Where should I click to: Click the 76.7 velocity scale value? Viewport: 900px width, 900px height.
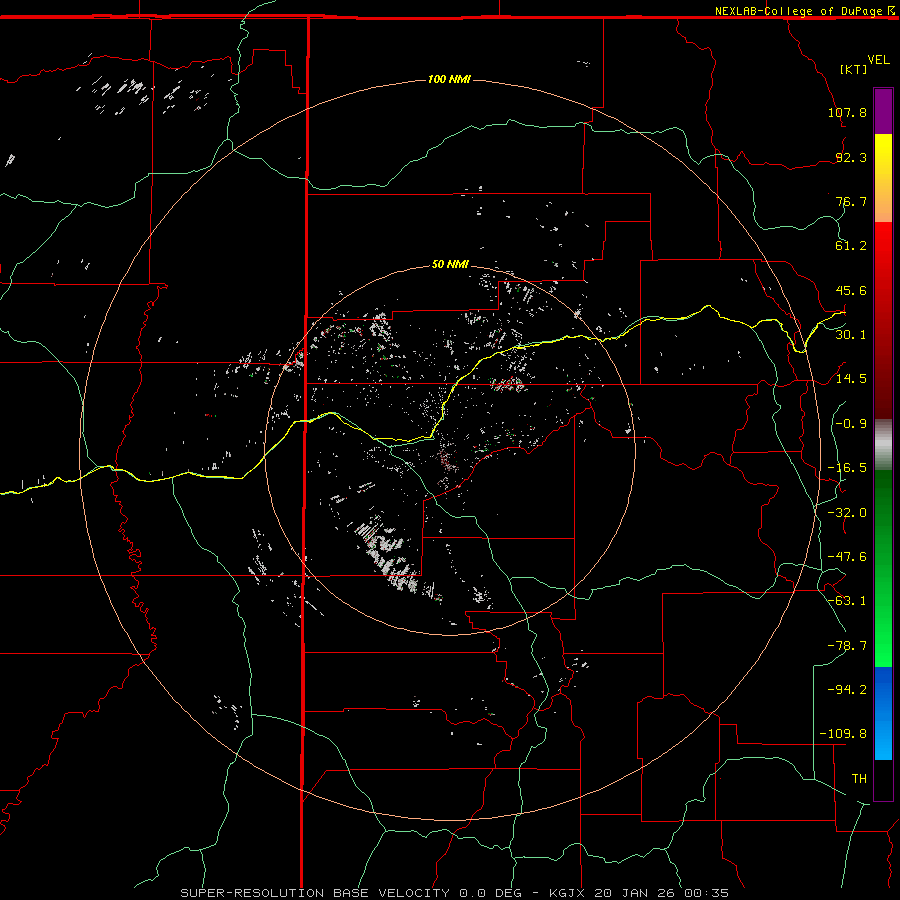tap(851, 201)
